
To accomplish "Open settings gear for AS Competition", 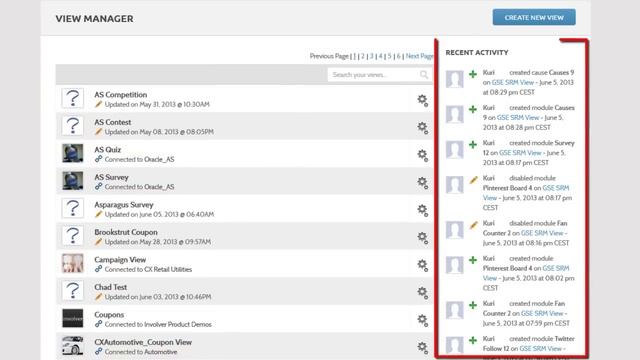I will click(x=422, y=100).
